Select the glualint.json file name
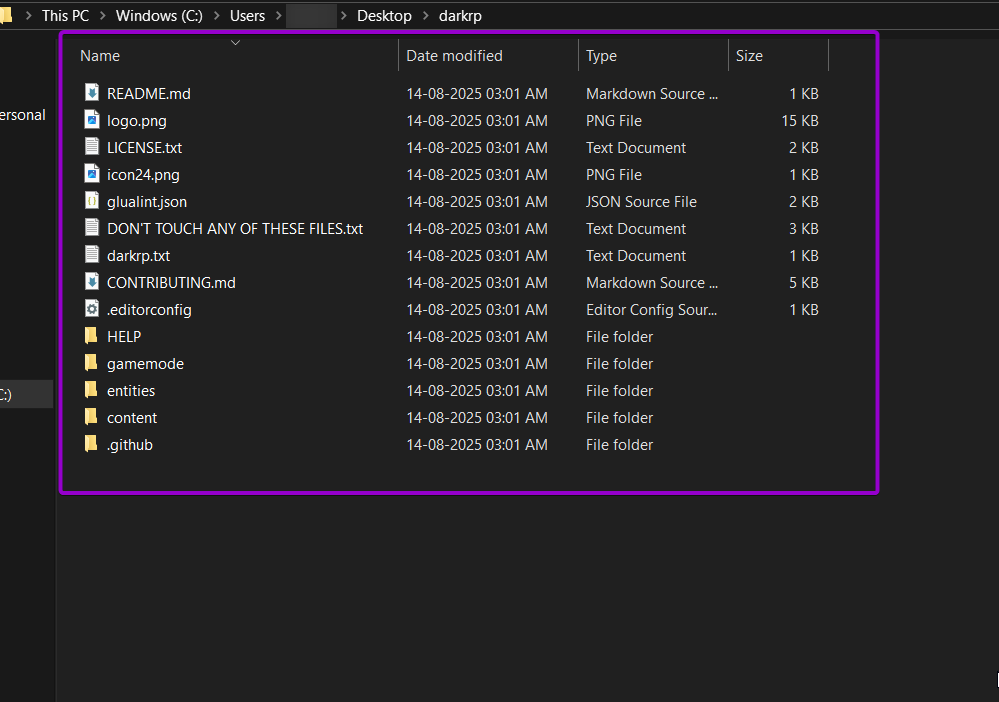 (147, 202)
